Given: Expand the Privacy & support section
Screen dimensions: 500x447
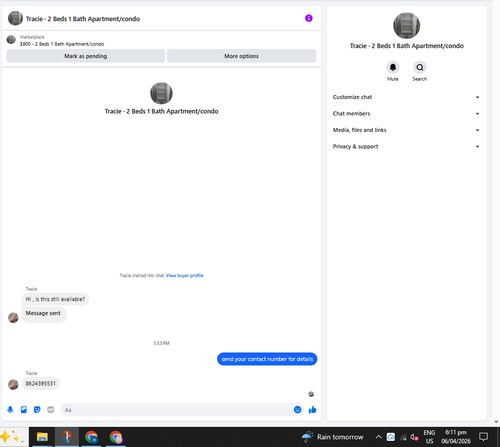Looking at the screenshot, I should click(x=406, y=146).
